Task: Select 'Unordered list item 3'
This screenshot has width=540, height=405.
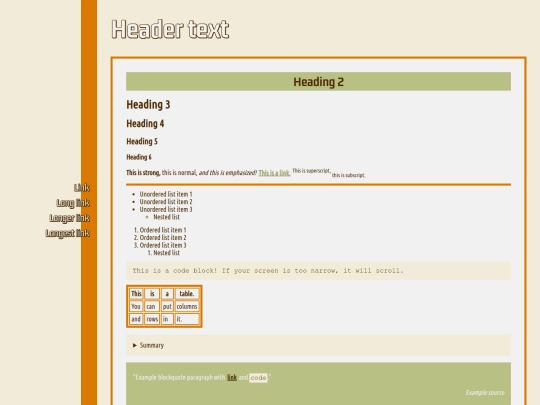Action: click(x=166, y=209)
